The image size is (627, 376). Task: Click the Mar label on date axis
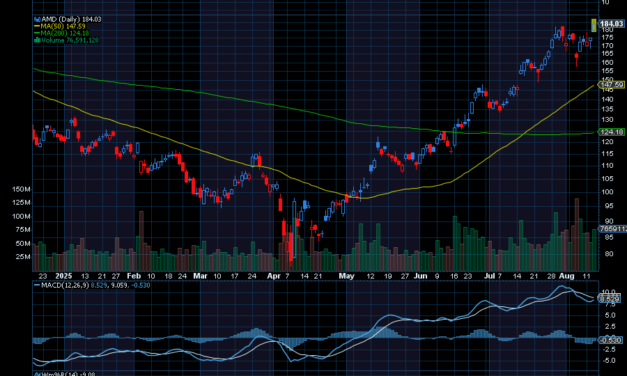click(x=200, y=276)
